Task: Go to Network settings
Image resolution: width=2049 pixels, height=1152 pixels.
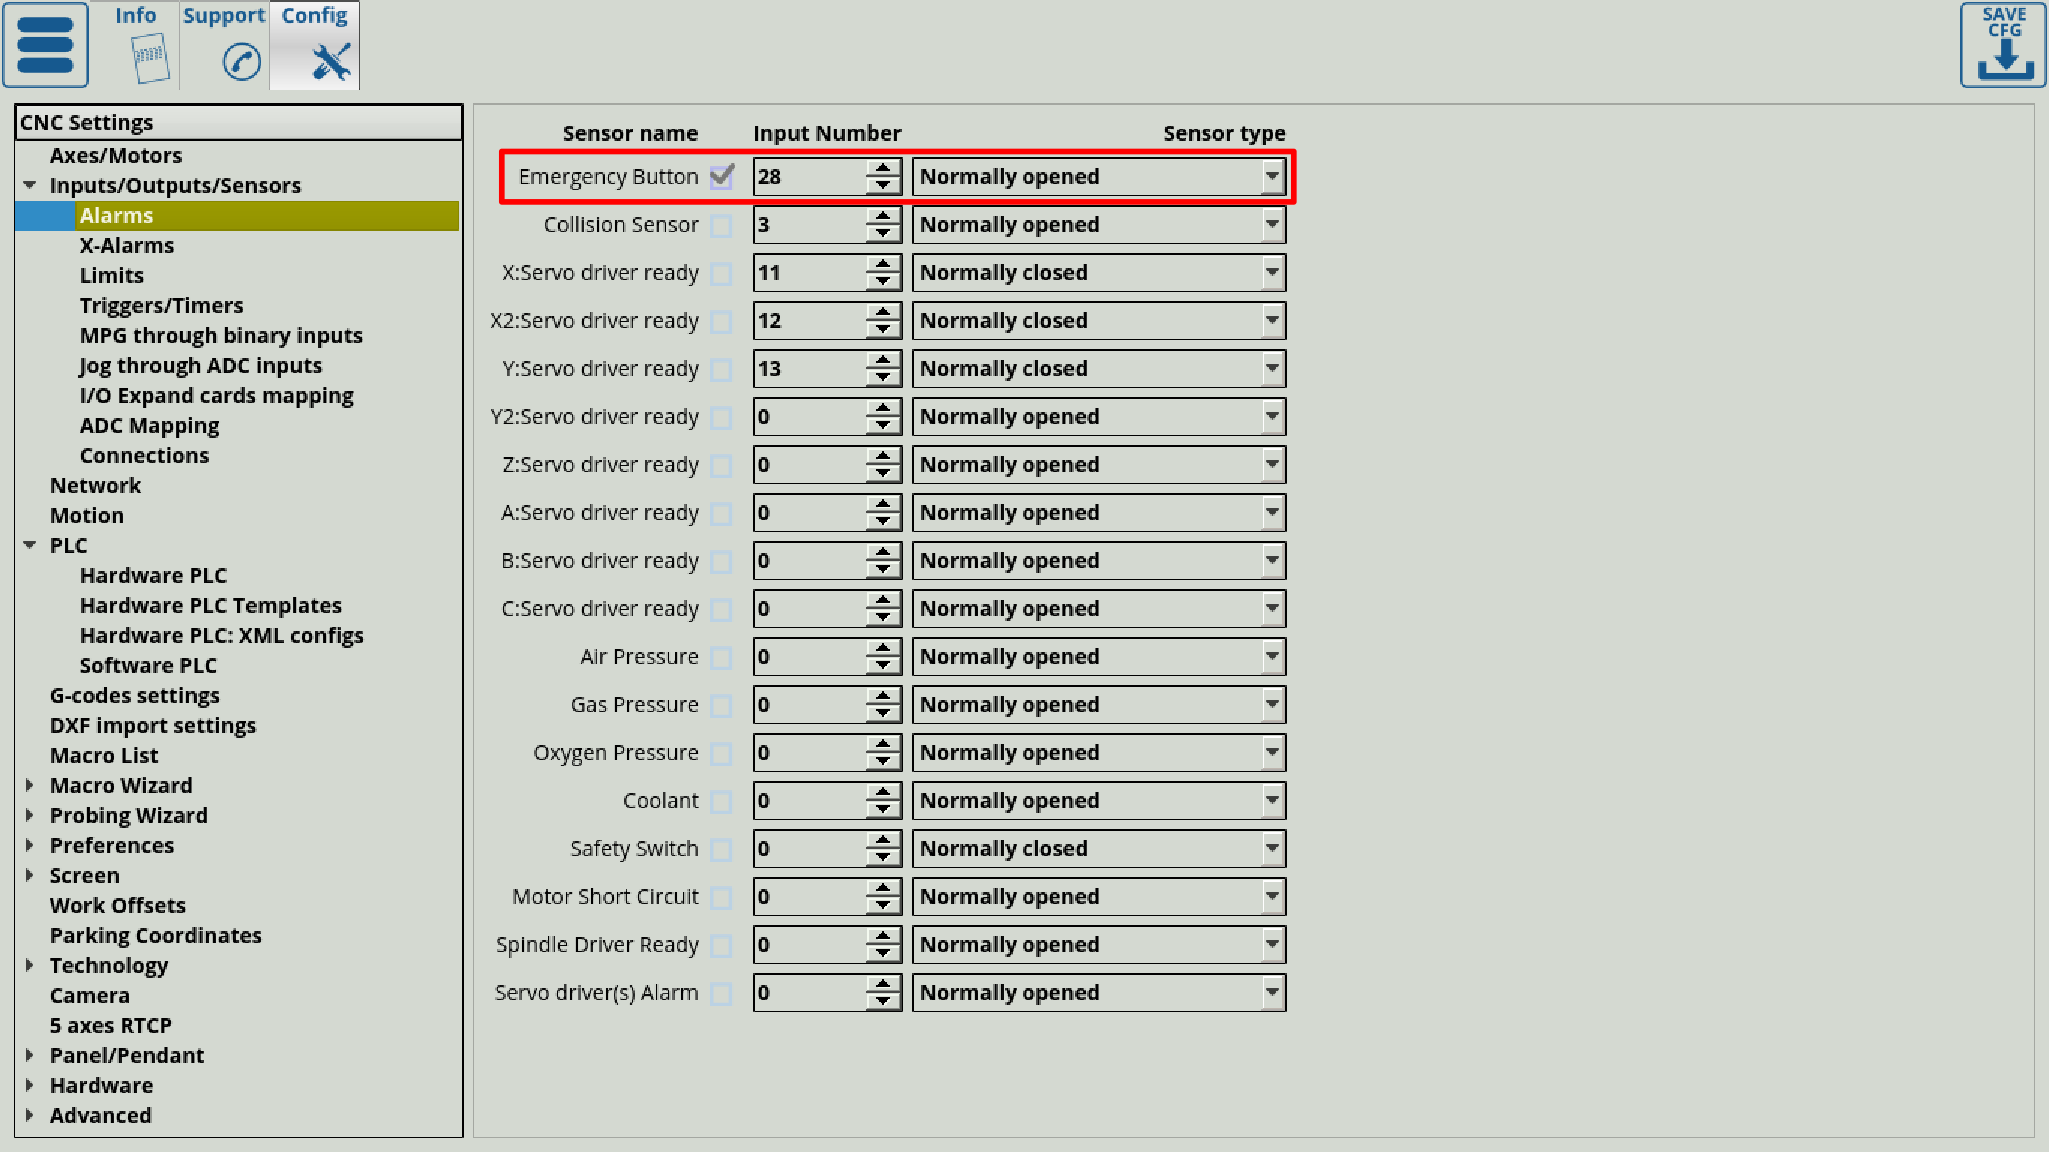Action: tap(95, 486)
